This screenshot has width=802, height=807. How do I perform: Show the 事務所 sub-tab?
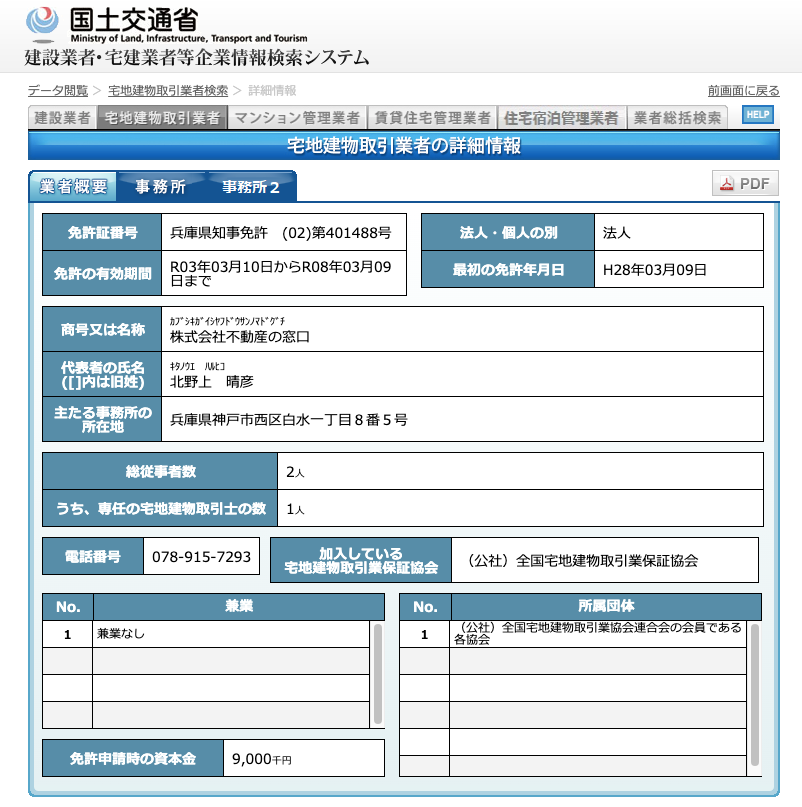pos(160,187)
